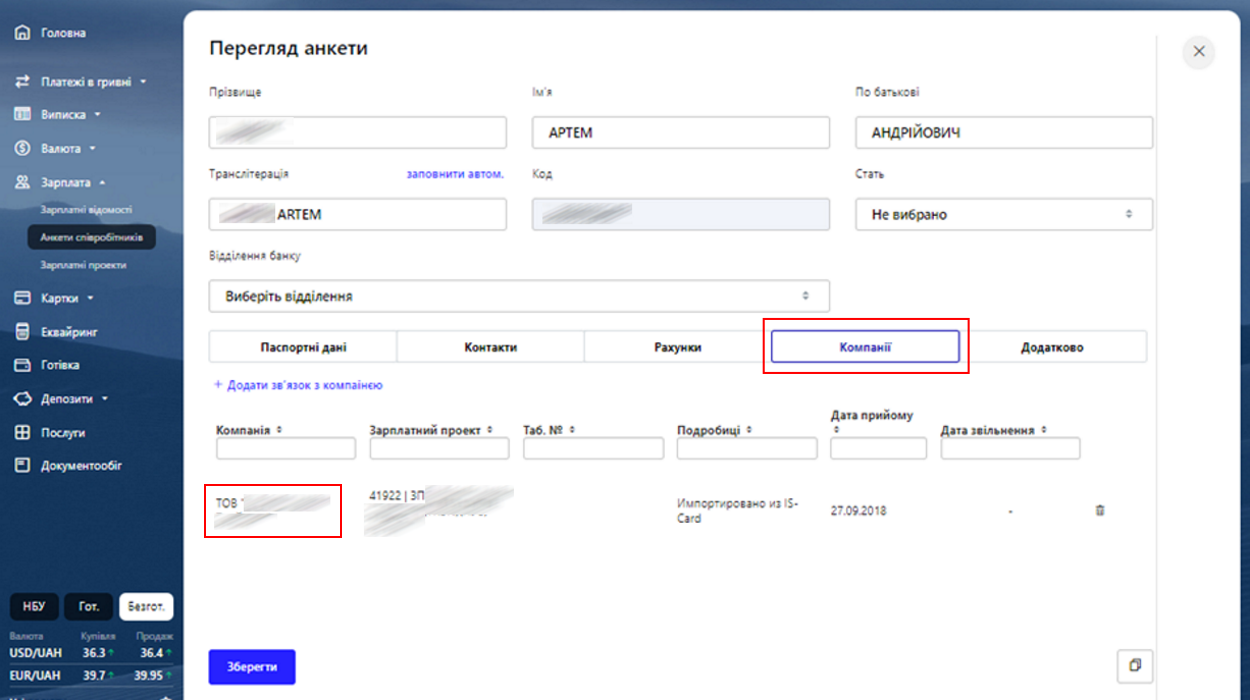Switch to Паспортні дані tab
This screenshot has width=1250, height=700.
(303, 347)
